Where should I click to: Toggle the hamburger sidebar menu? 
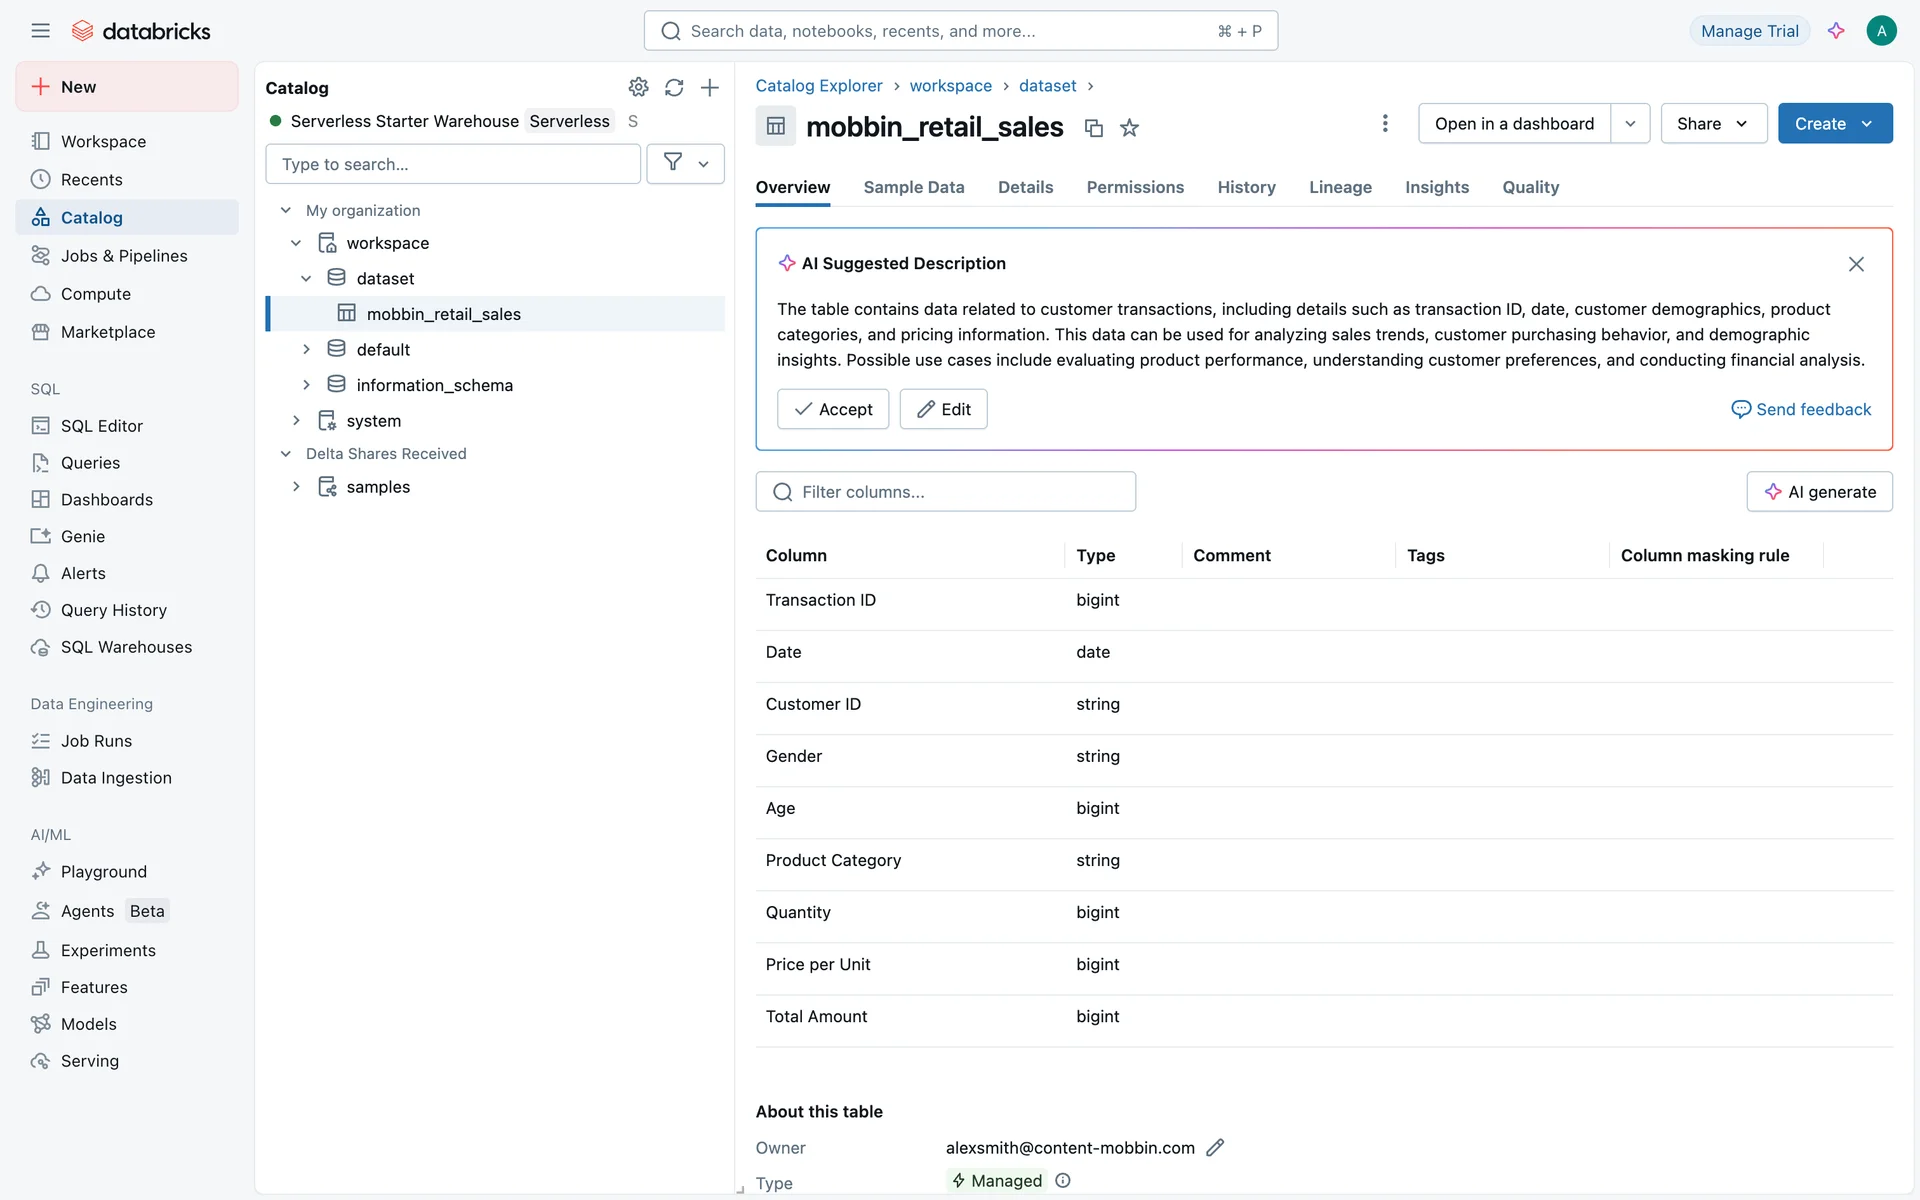coord(40,31)
